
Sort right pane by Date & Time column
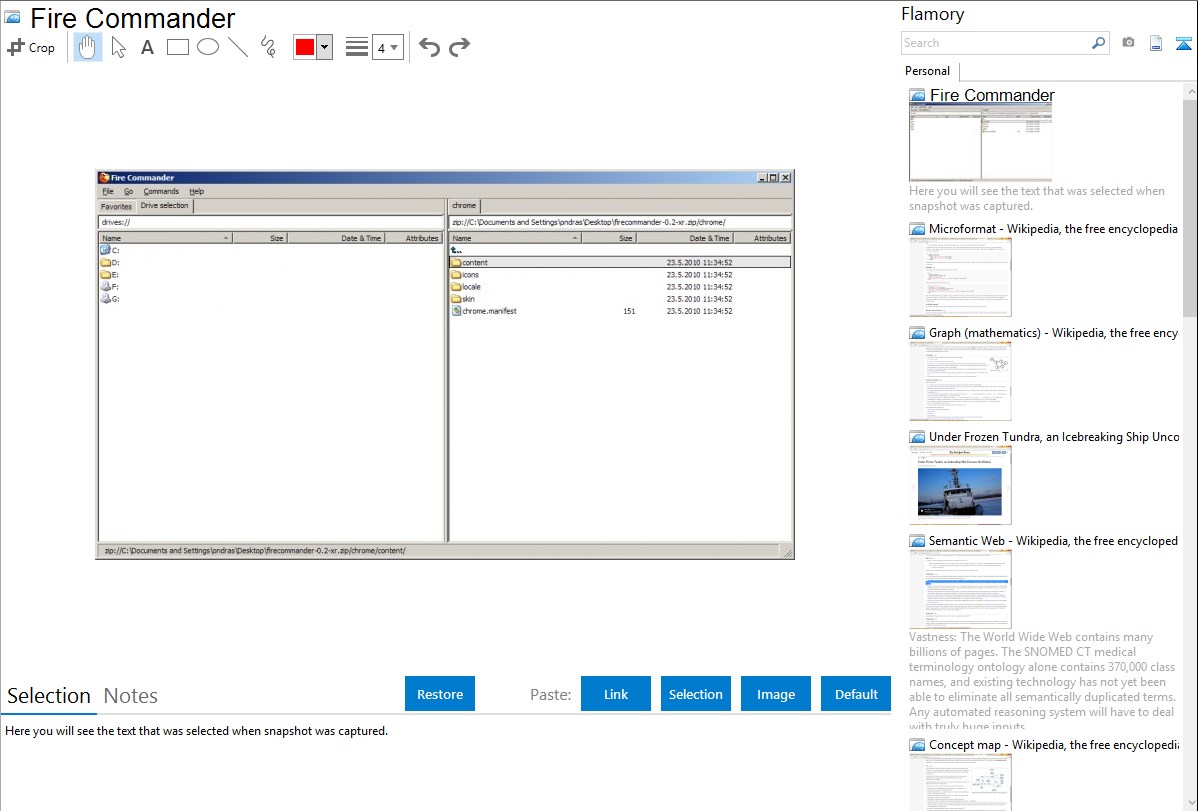685,238
